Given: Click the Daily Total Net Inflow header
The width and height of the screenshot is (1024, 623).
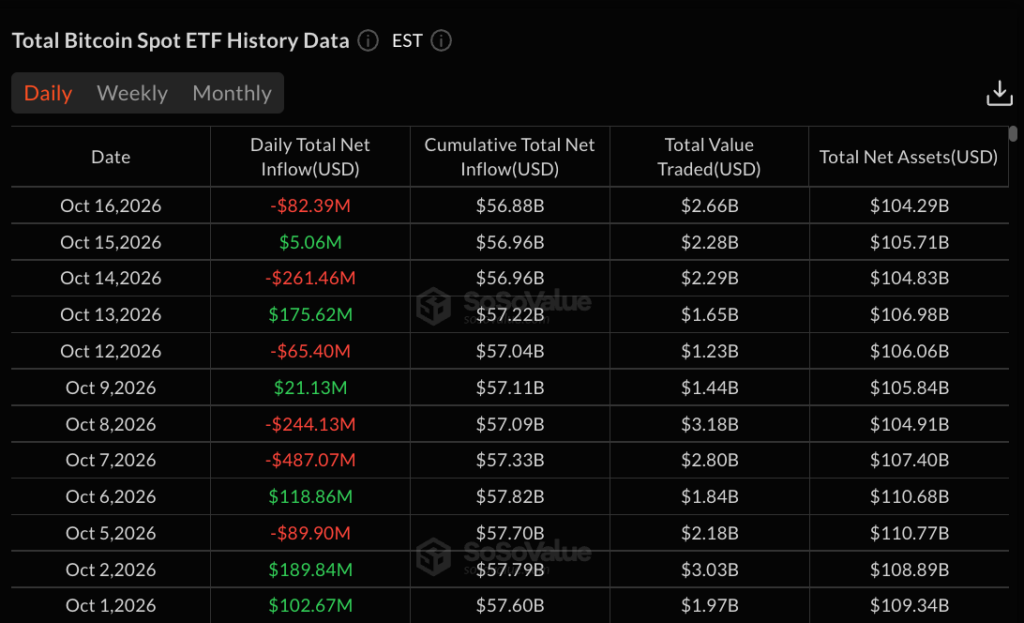Looking at the screenshot, I should pos(310,157).
